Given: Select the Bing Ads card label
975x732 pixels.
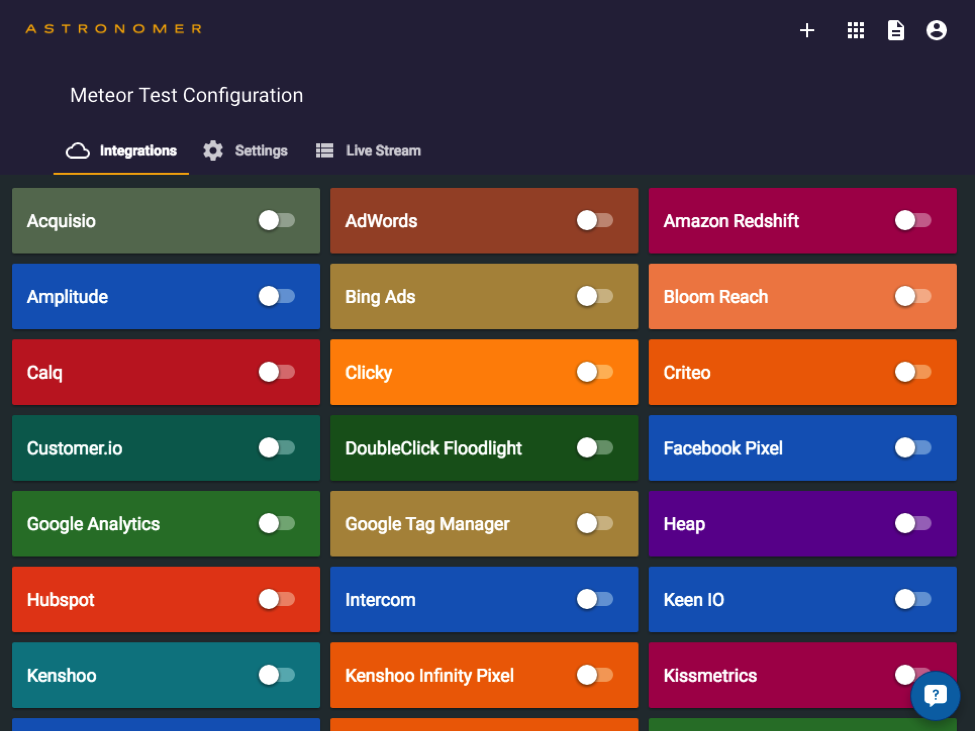Looking at the screenshot, I should pos(380,297).
